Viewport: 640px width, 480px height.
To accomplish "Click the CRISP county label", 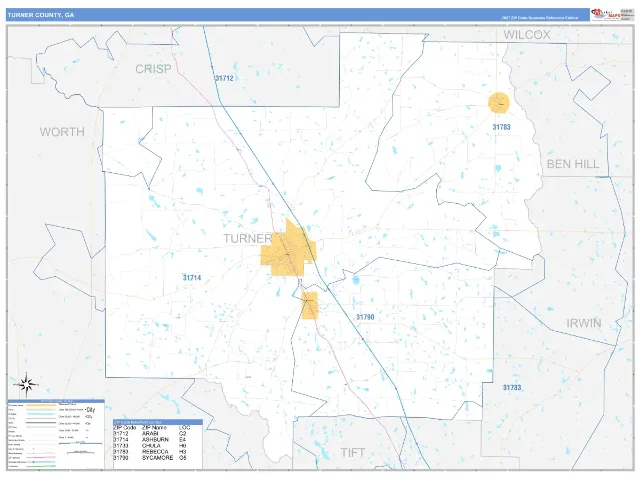I will 153,69.
